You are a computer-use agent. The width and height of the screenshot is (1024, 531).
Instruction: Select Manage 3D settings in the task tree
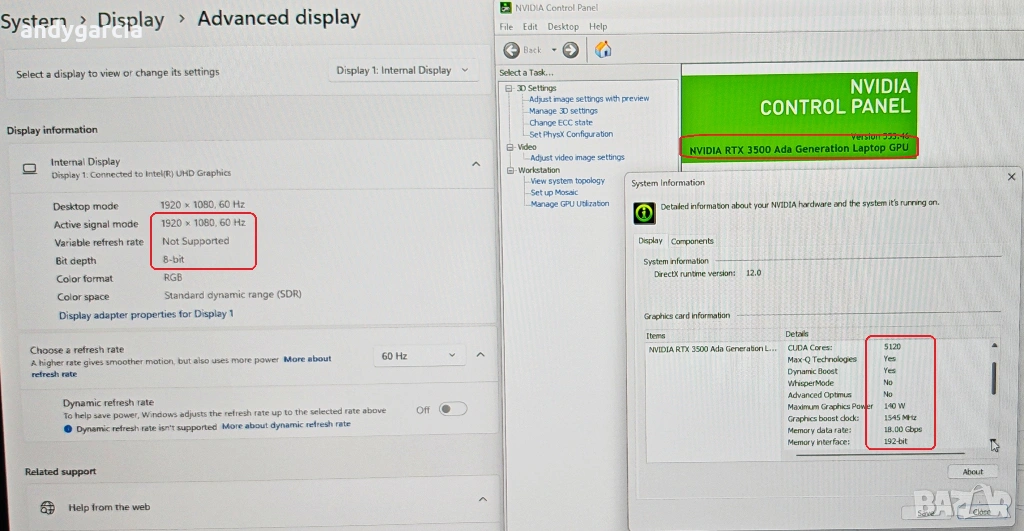click(x=563, y=111)
